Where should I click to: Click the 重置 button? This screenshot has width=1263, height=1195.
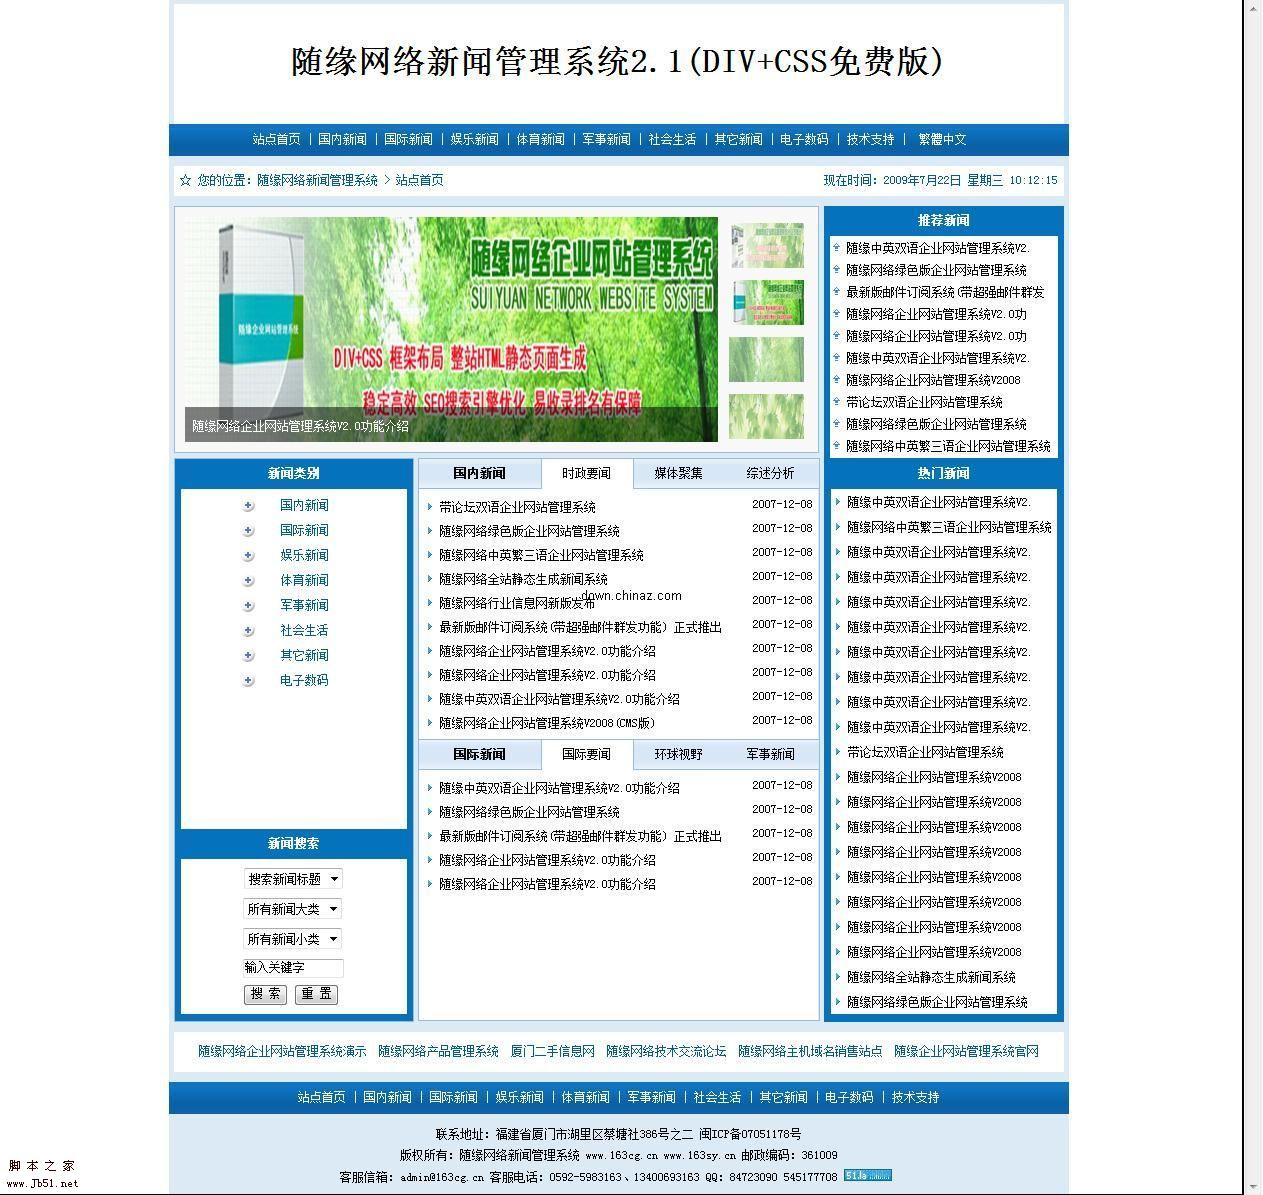317,994
